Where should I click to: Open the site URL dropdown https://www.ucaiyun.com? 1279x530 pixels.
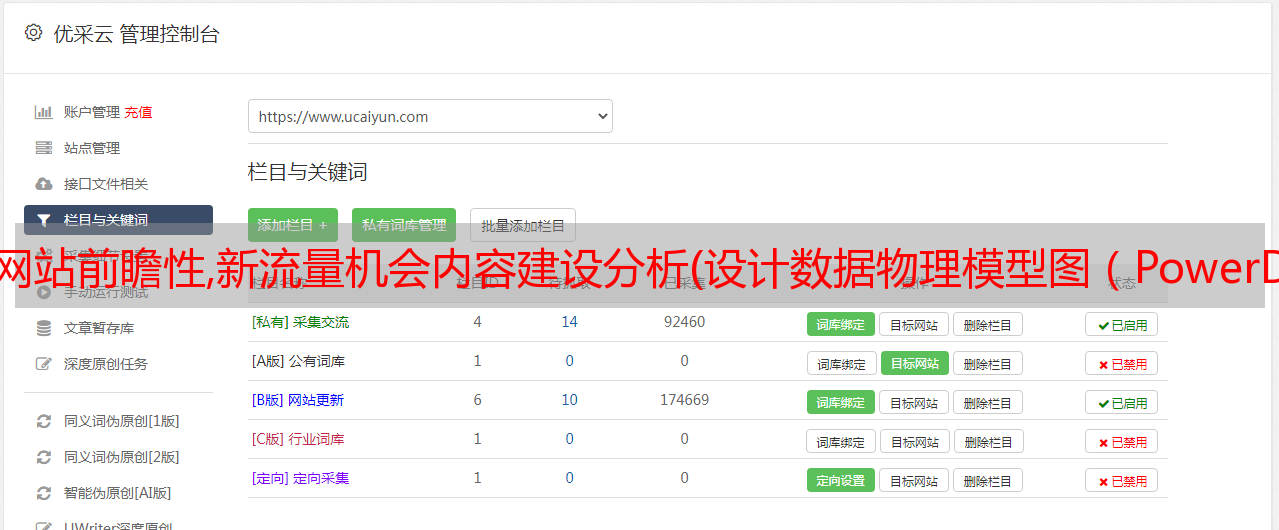point(430,116)
